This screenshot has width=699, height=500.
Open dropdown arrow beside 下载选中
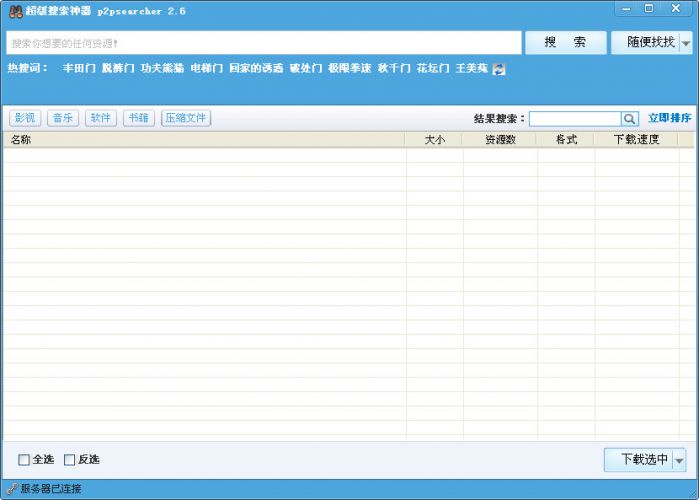pos(679,460)
